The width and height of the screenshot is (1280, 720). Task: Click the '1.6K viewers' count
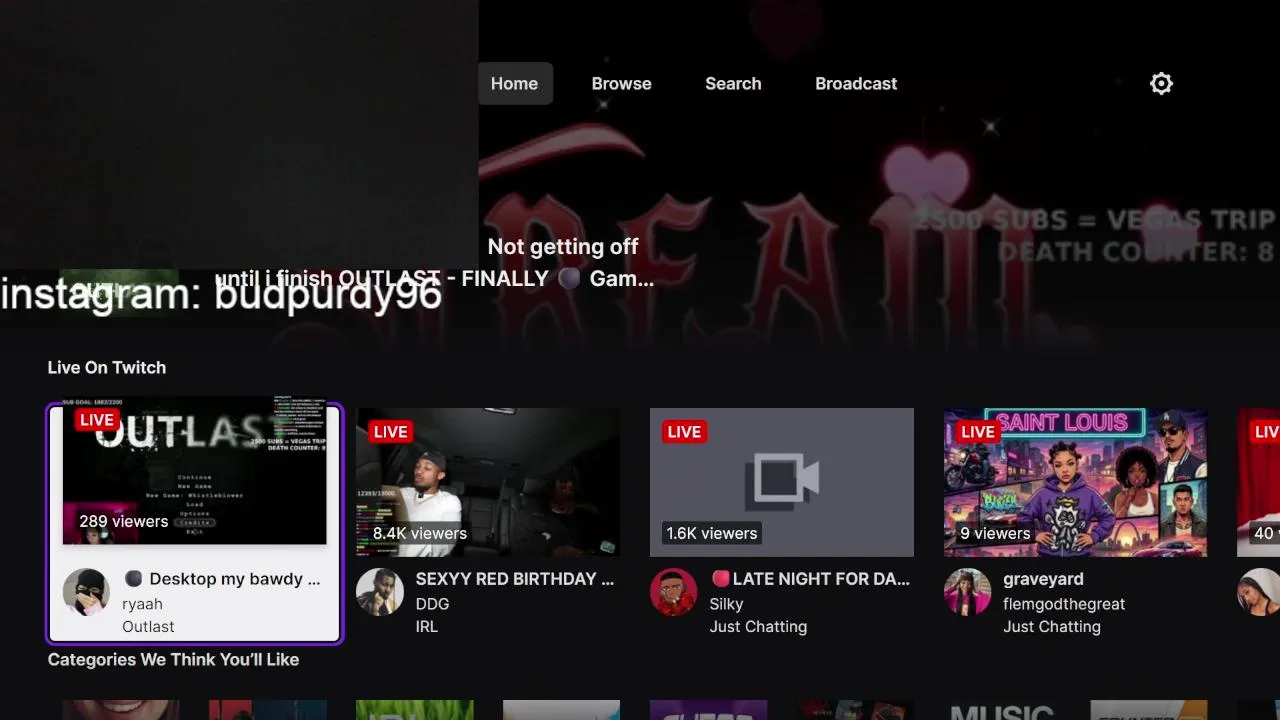pyautogui.click(x=712, y=533)
